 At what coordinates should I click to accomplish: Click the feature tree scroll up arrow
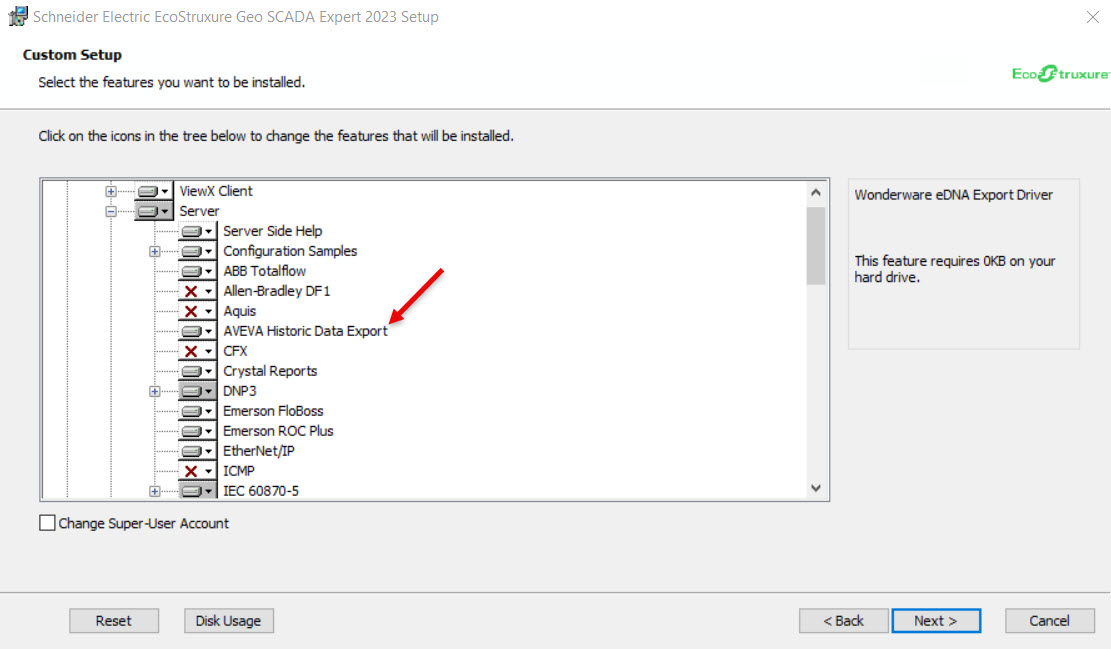(x=816, y=193)
